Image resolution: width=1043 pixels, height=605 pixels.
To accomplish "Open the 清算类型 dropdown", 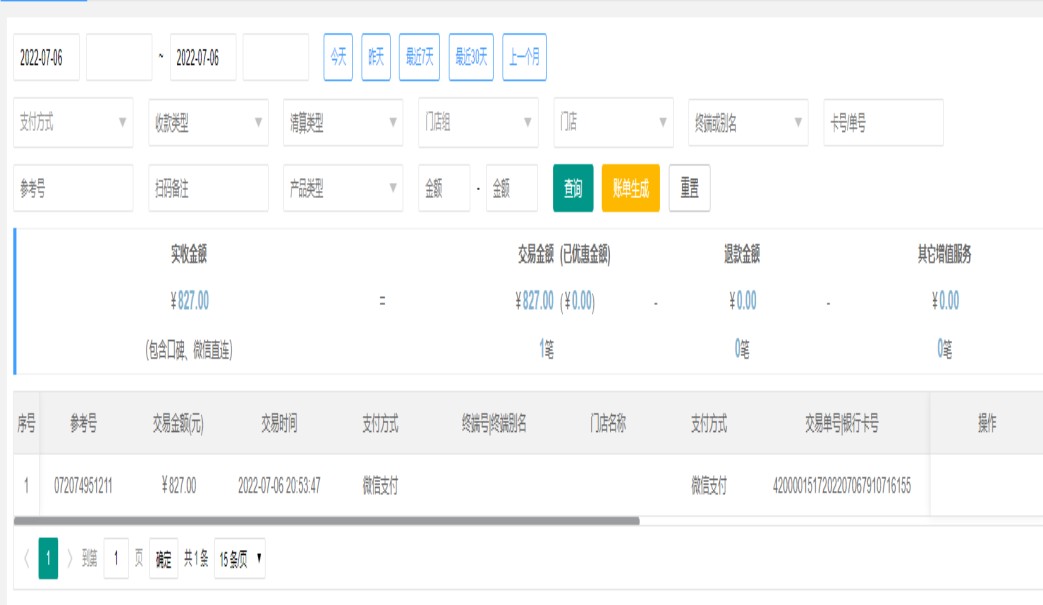I will pos(343,123).
